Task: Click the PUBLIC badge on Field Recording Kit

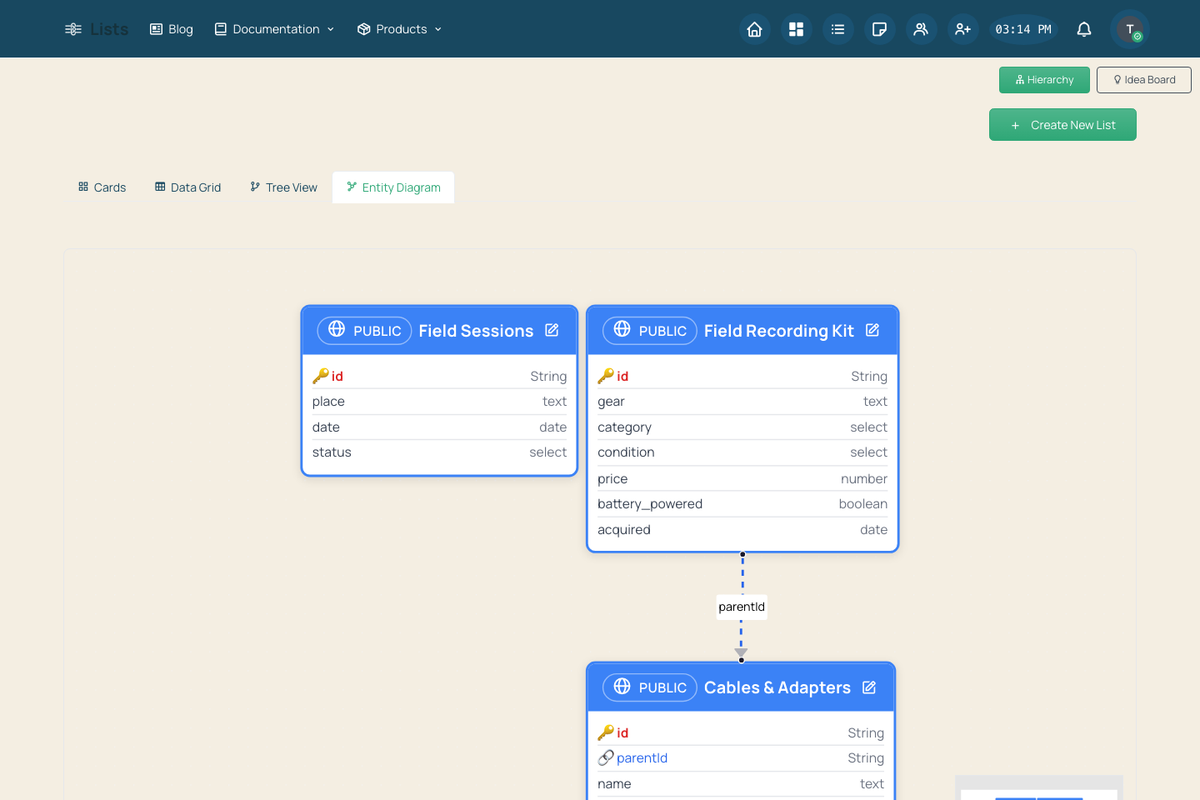Action: click(x=650, y=330)
